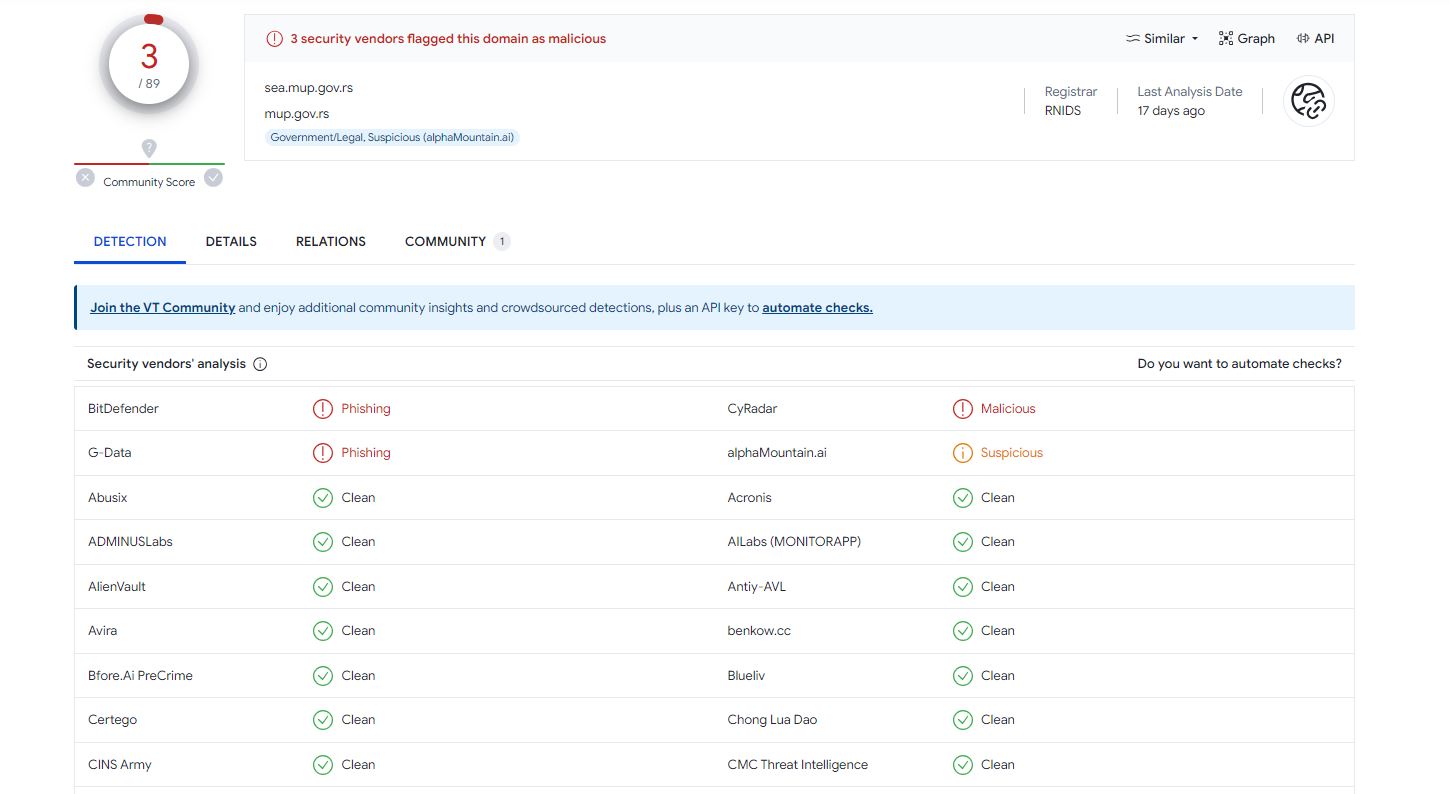1450x794 pixels.
Task: Click the API brackets icon
Action: (1303, 39)
